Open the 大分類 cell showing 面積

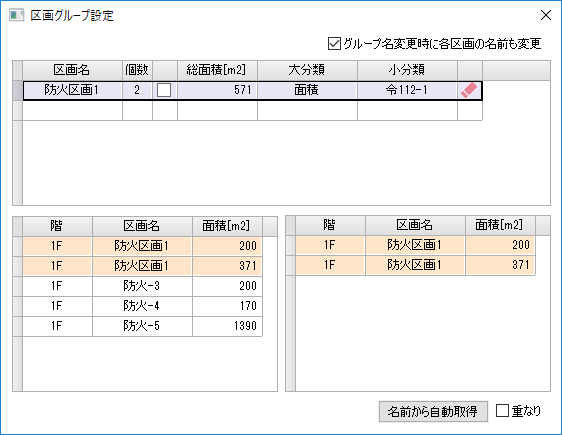pyautogui.click(x=307, y=90)
